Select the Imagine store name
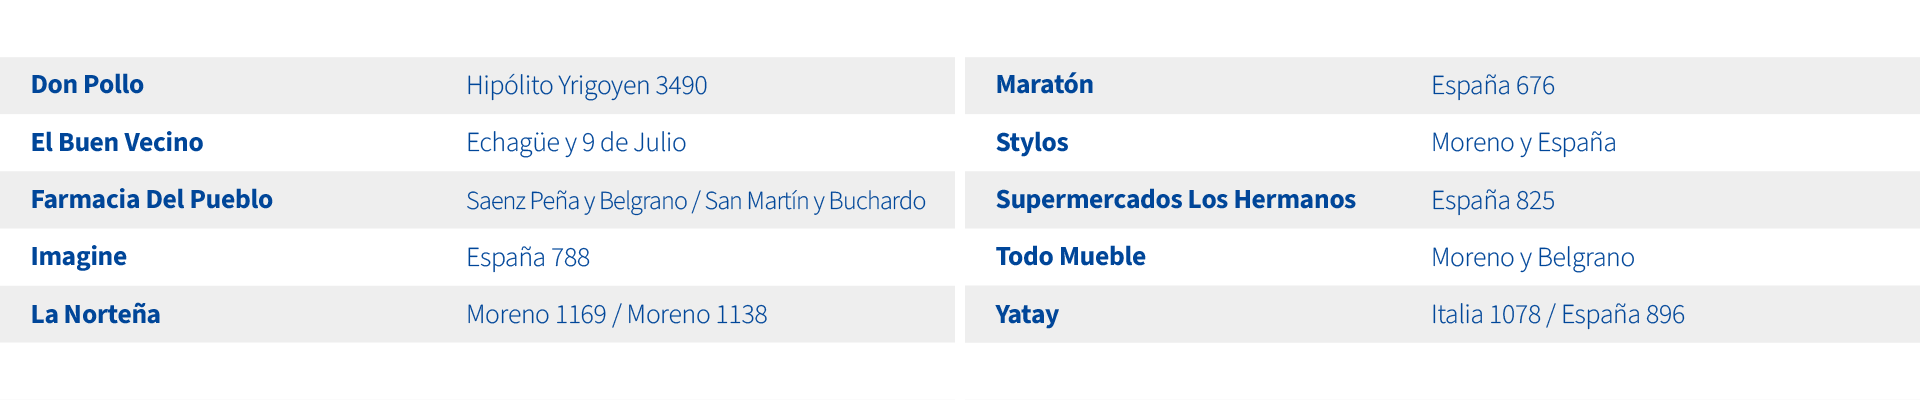The image size is (1920, 400). [79, 257]
